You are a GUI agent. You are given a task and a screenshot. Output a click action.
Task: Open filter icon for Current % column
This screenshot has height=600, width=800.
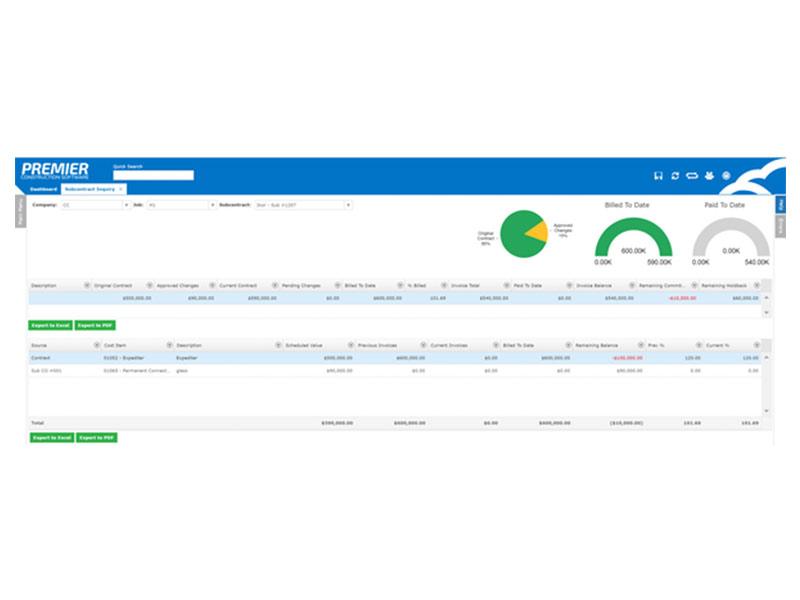pos(757,345)
